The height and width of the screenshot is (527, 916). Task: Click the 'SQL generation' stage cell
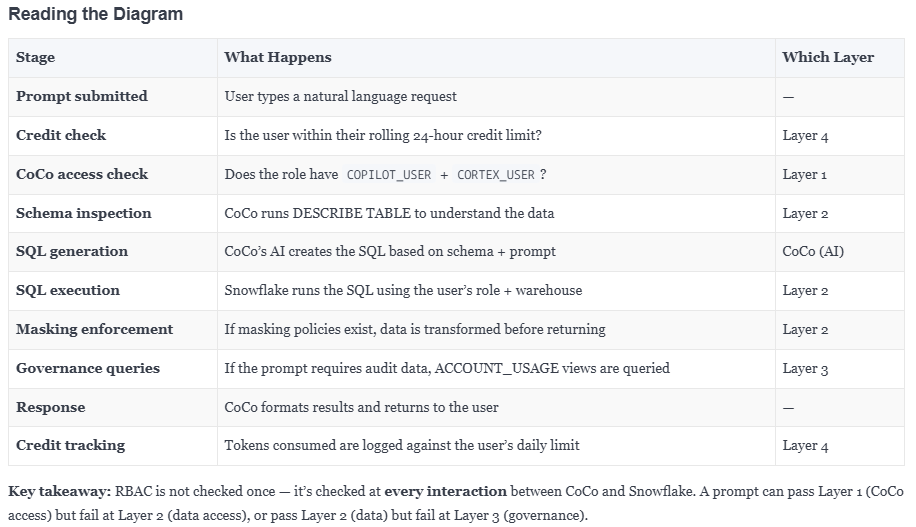(113, 252)
